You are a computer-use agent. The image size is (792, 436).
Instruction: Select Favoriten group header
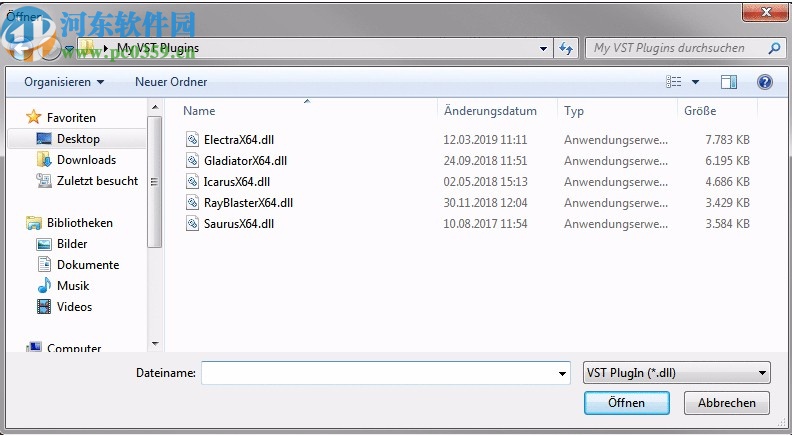pos(71,118)
